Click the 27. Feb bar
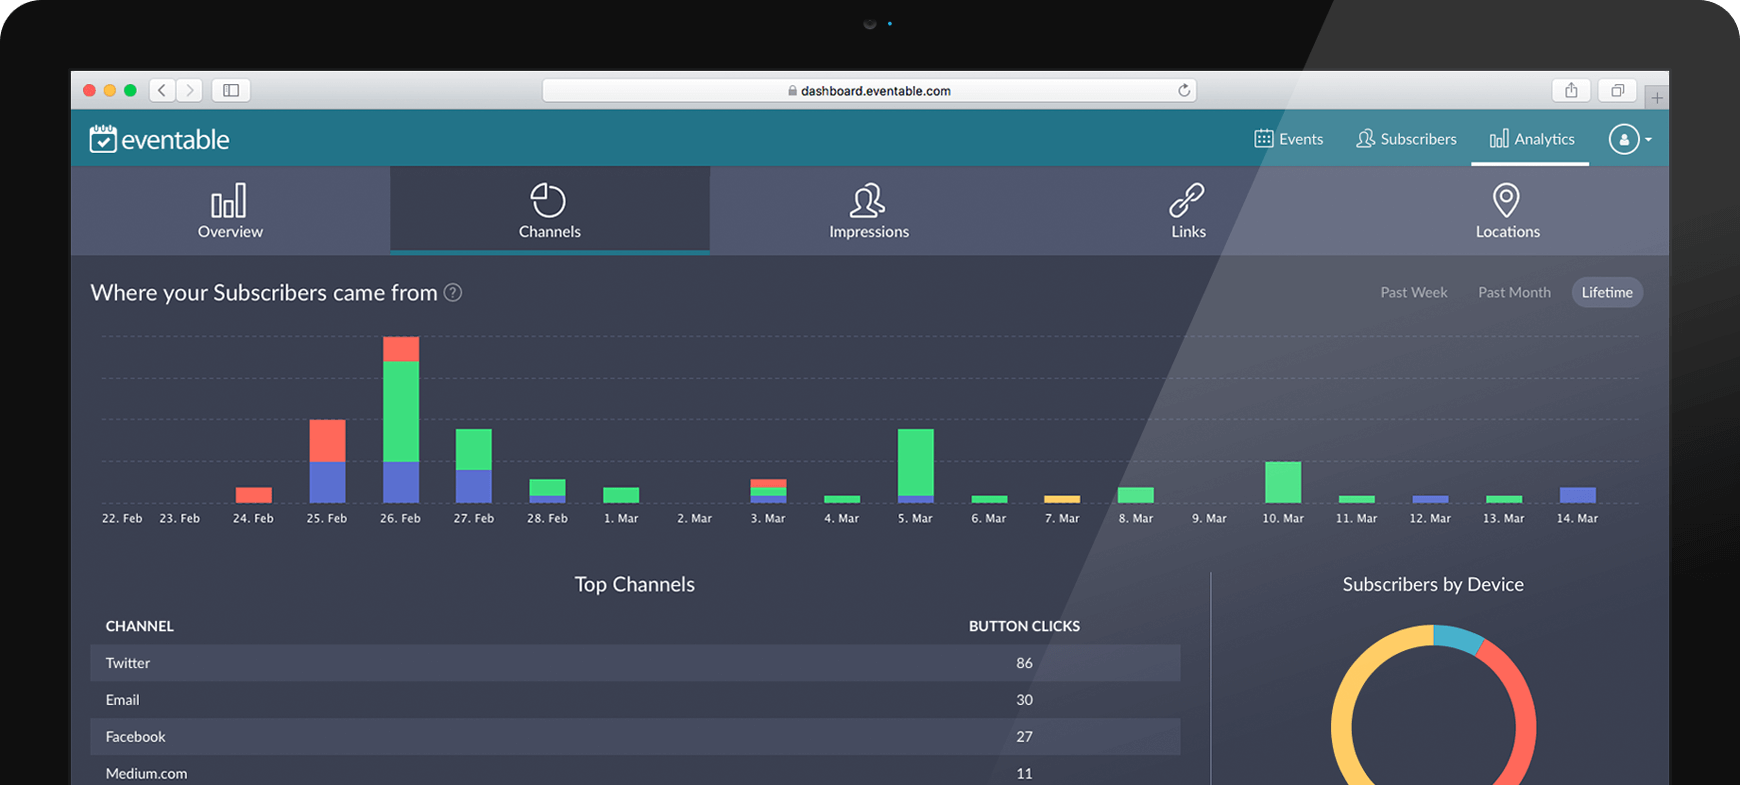 pos(474,466)
